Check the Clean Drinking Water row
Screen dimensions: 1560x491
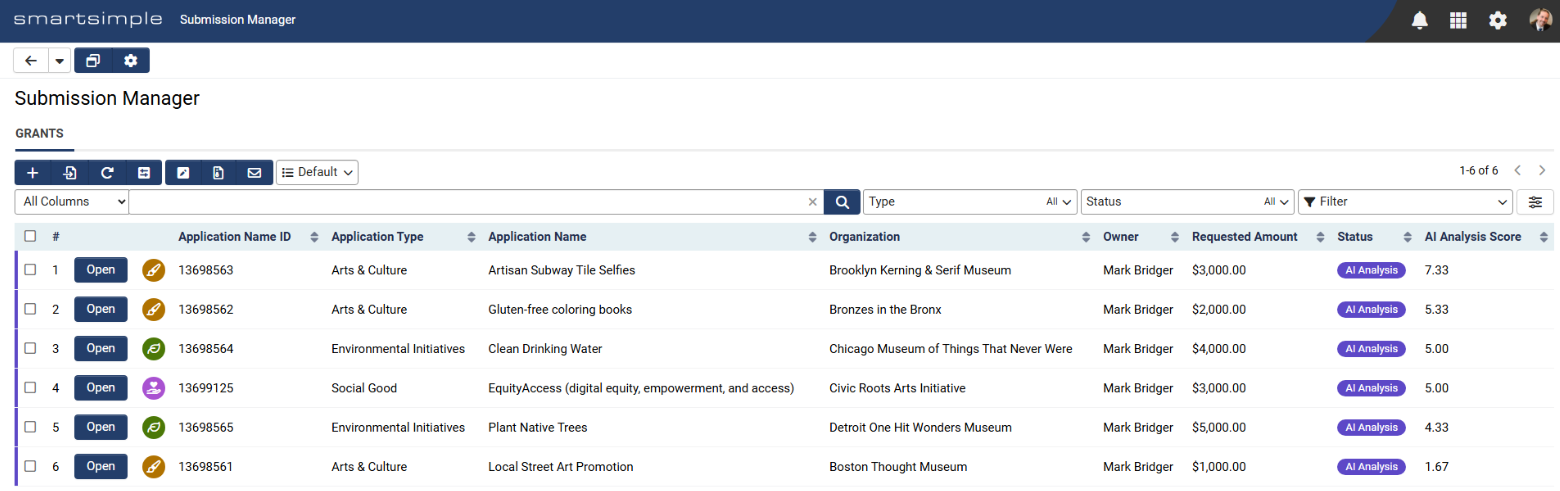(x=30, y=348)
